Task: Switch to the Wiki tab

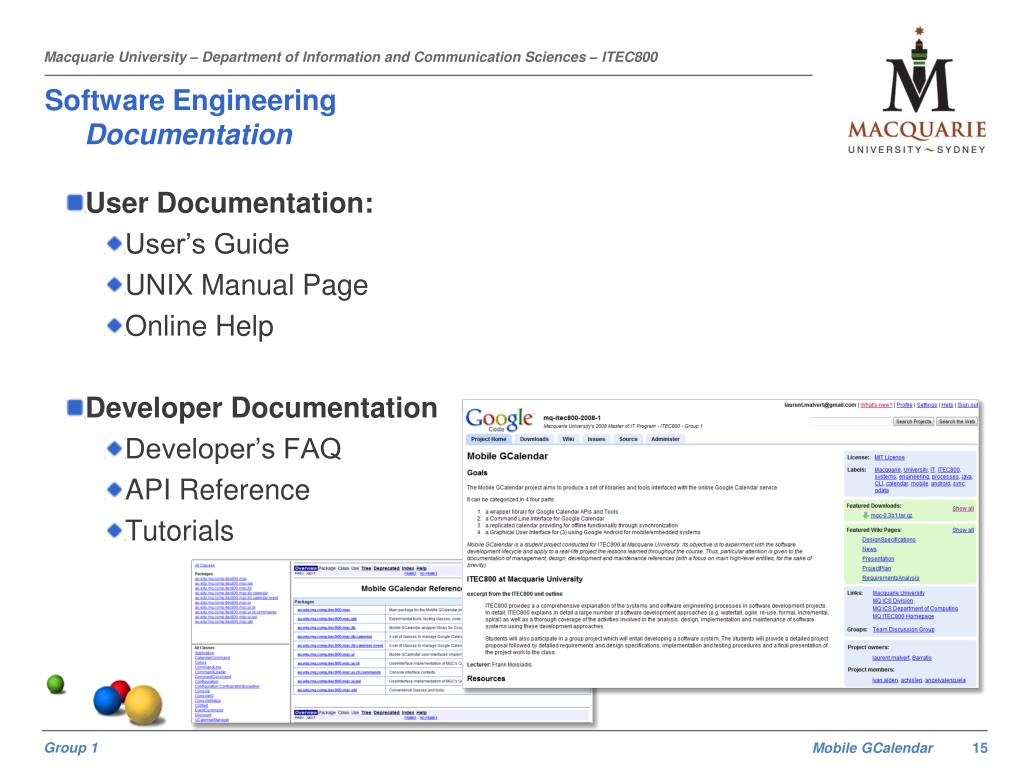Action: pyautogui.click(x=568, y=439)
